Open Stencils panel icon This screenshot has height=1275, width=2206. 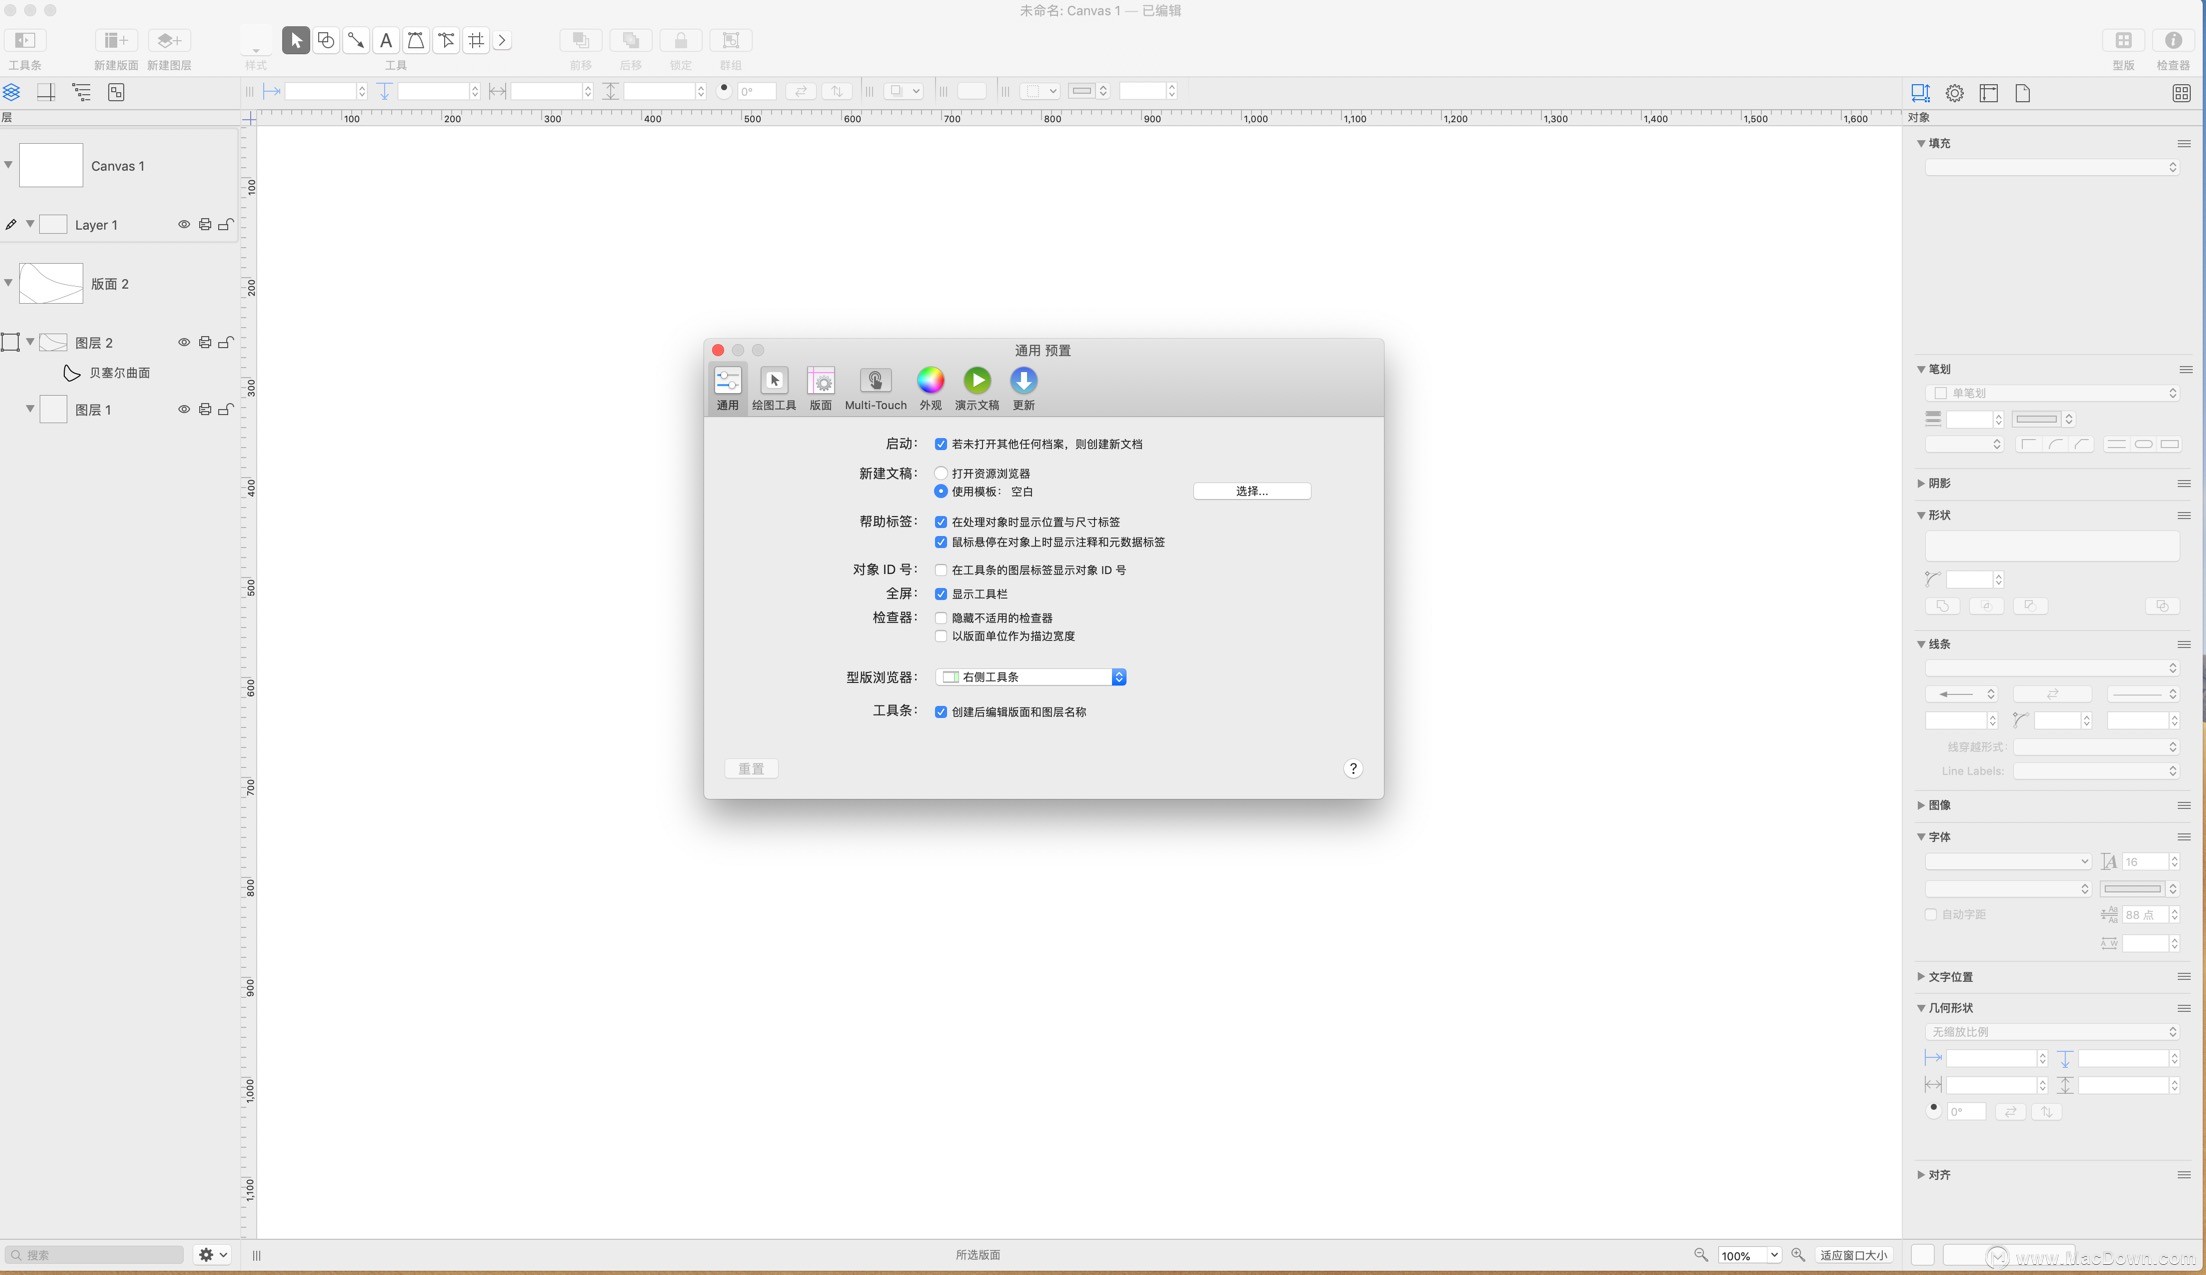[x=2123, y=40]
